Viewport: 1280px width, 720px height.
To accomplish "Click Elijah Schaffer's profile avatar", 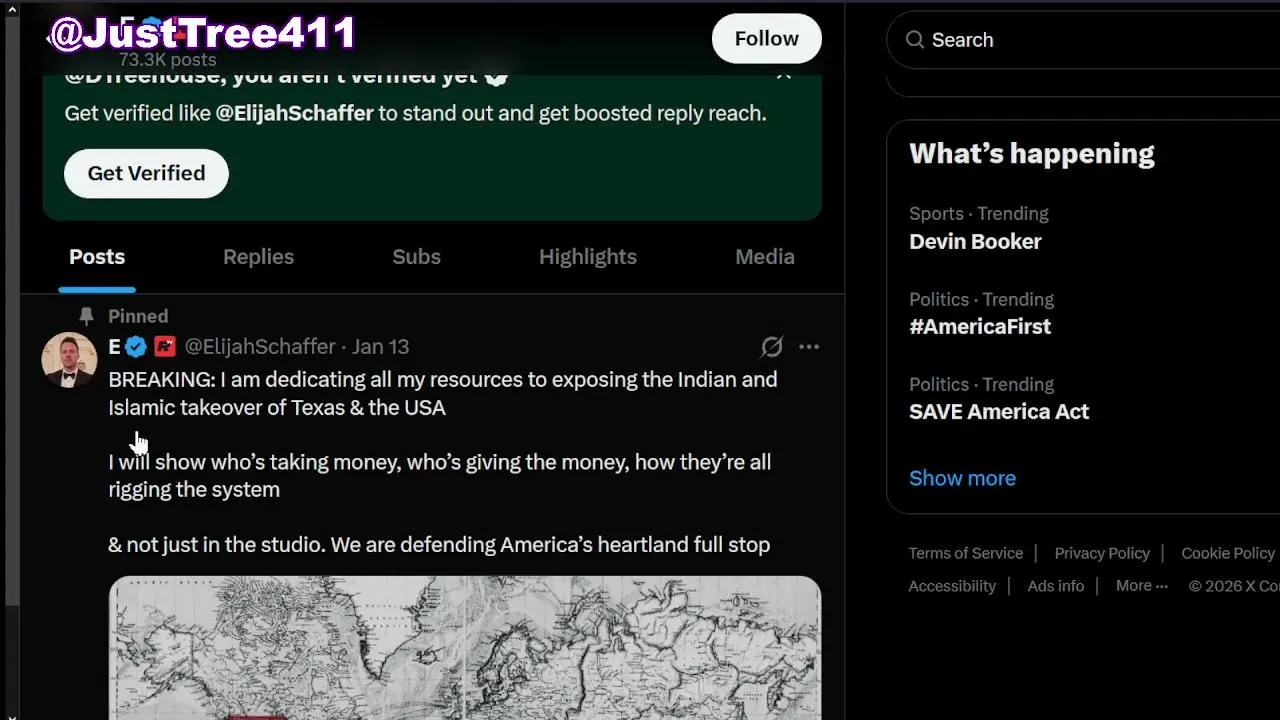I will pos(69,359).
